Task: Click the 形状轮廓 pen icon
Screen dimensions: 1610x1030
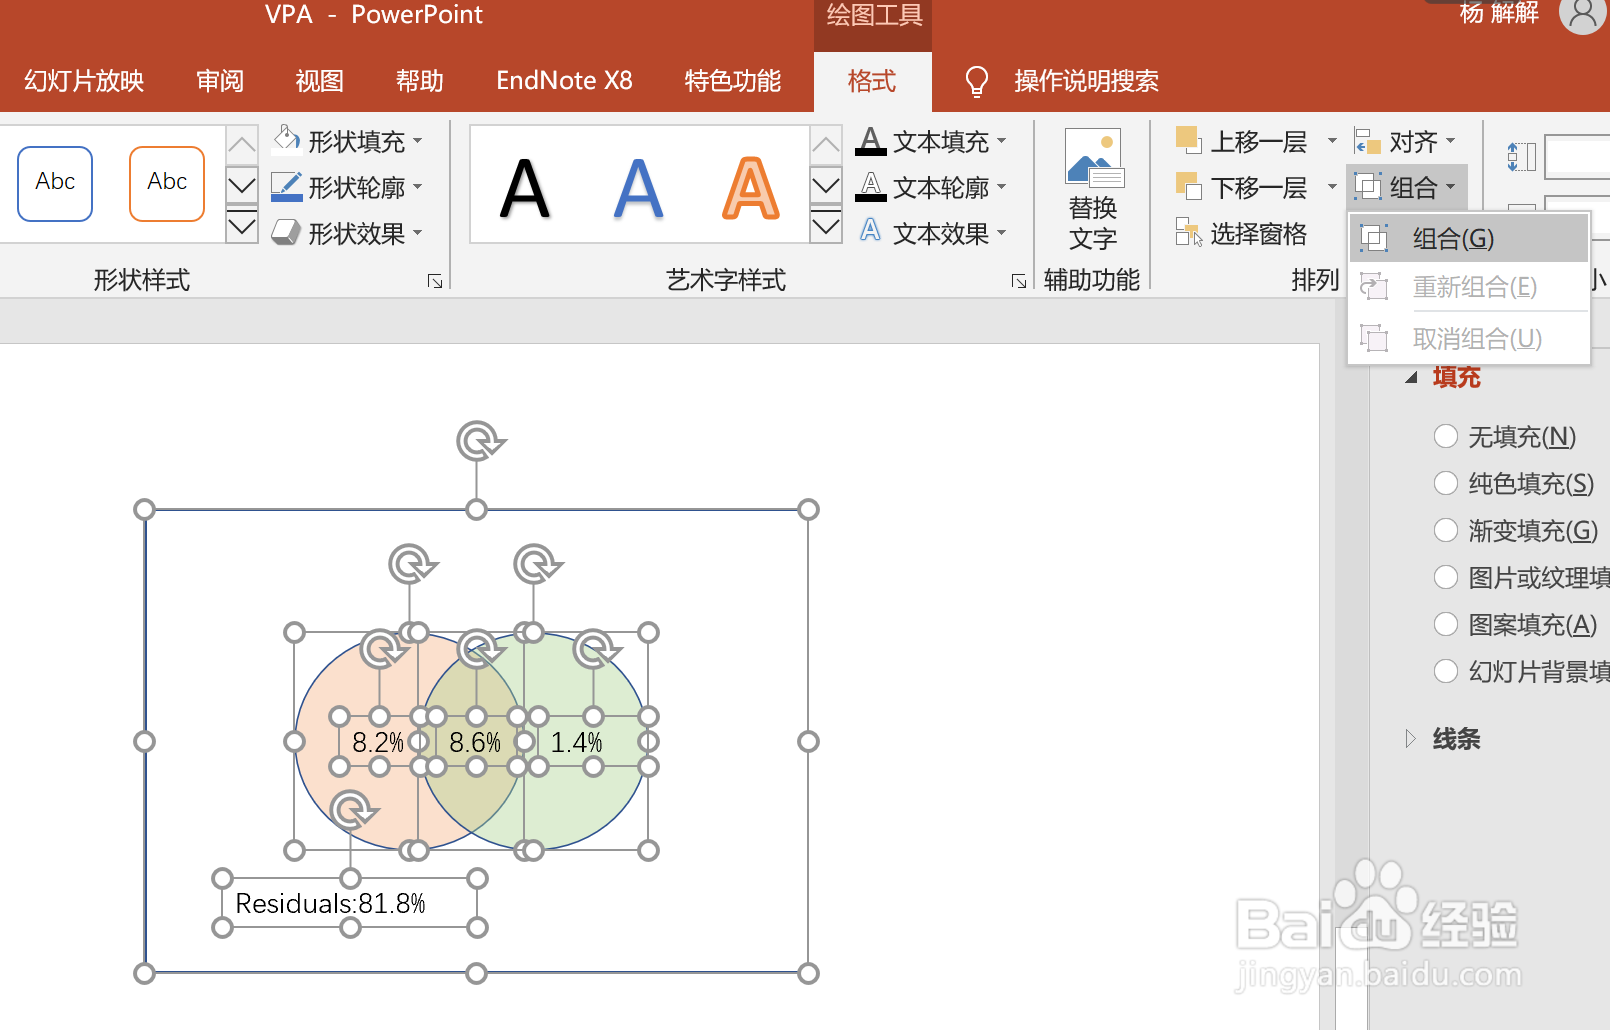Action: point(287,187)
